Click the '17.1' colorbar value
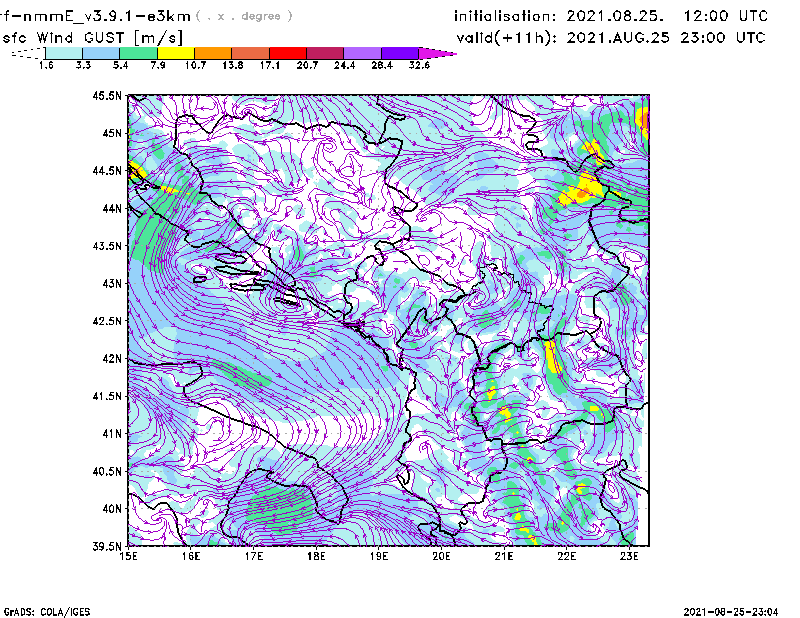 click(x=270, y=65)
